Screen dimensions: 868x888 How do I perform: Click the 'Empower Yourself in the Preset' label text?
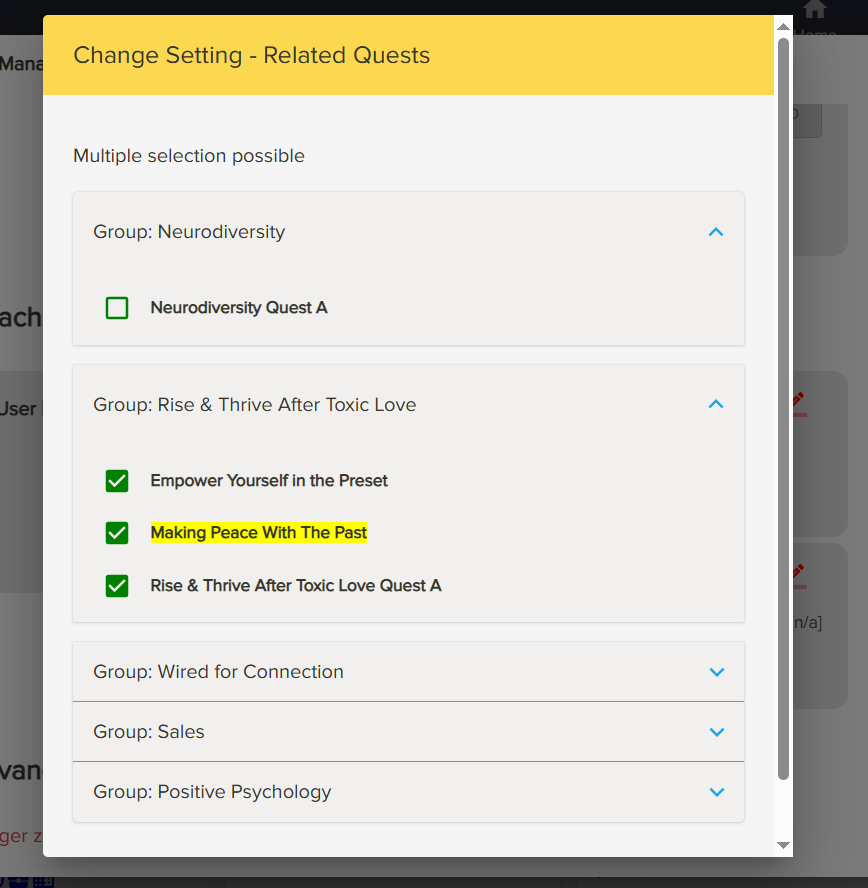(x=269, y=481)
